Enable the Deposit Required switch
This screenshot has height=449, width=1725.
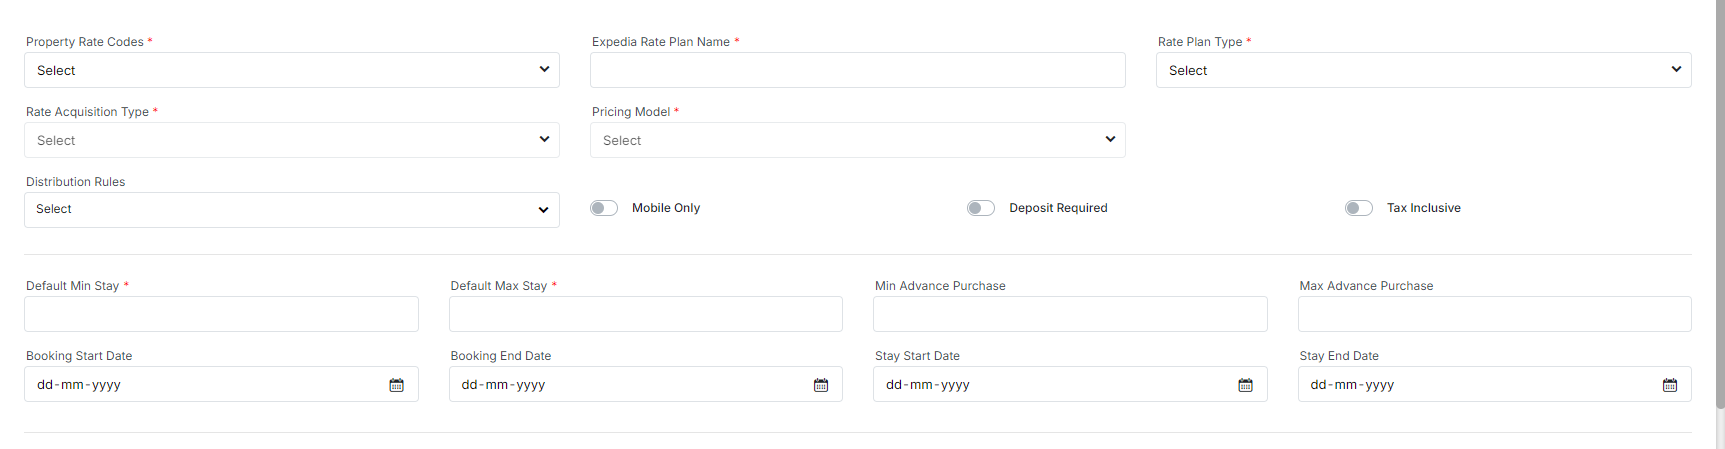[x=981, y=208]
